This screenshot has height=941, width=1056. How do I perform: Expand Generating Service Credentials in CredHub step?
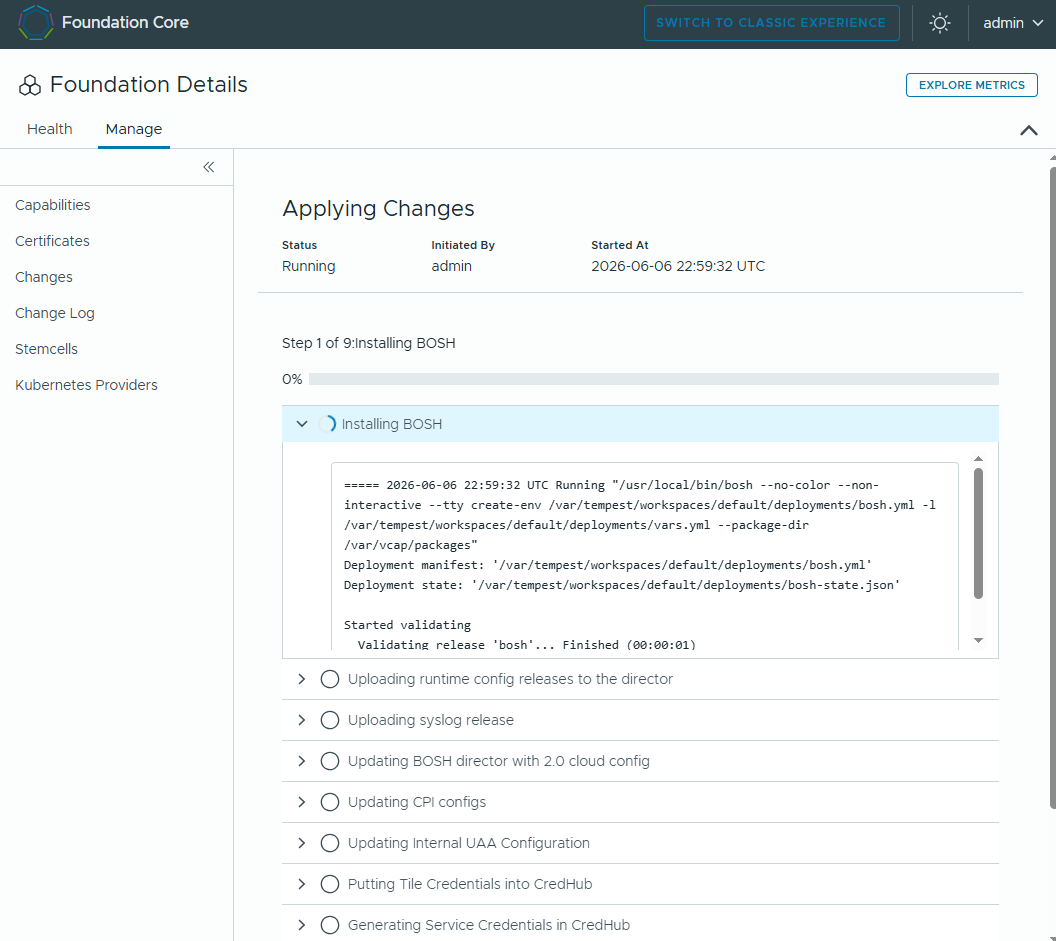pos(302,926)
